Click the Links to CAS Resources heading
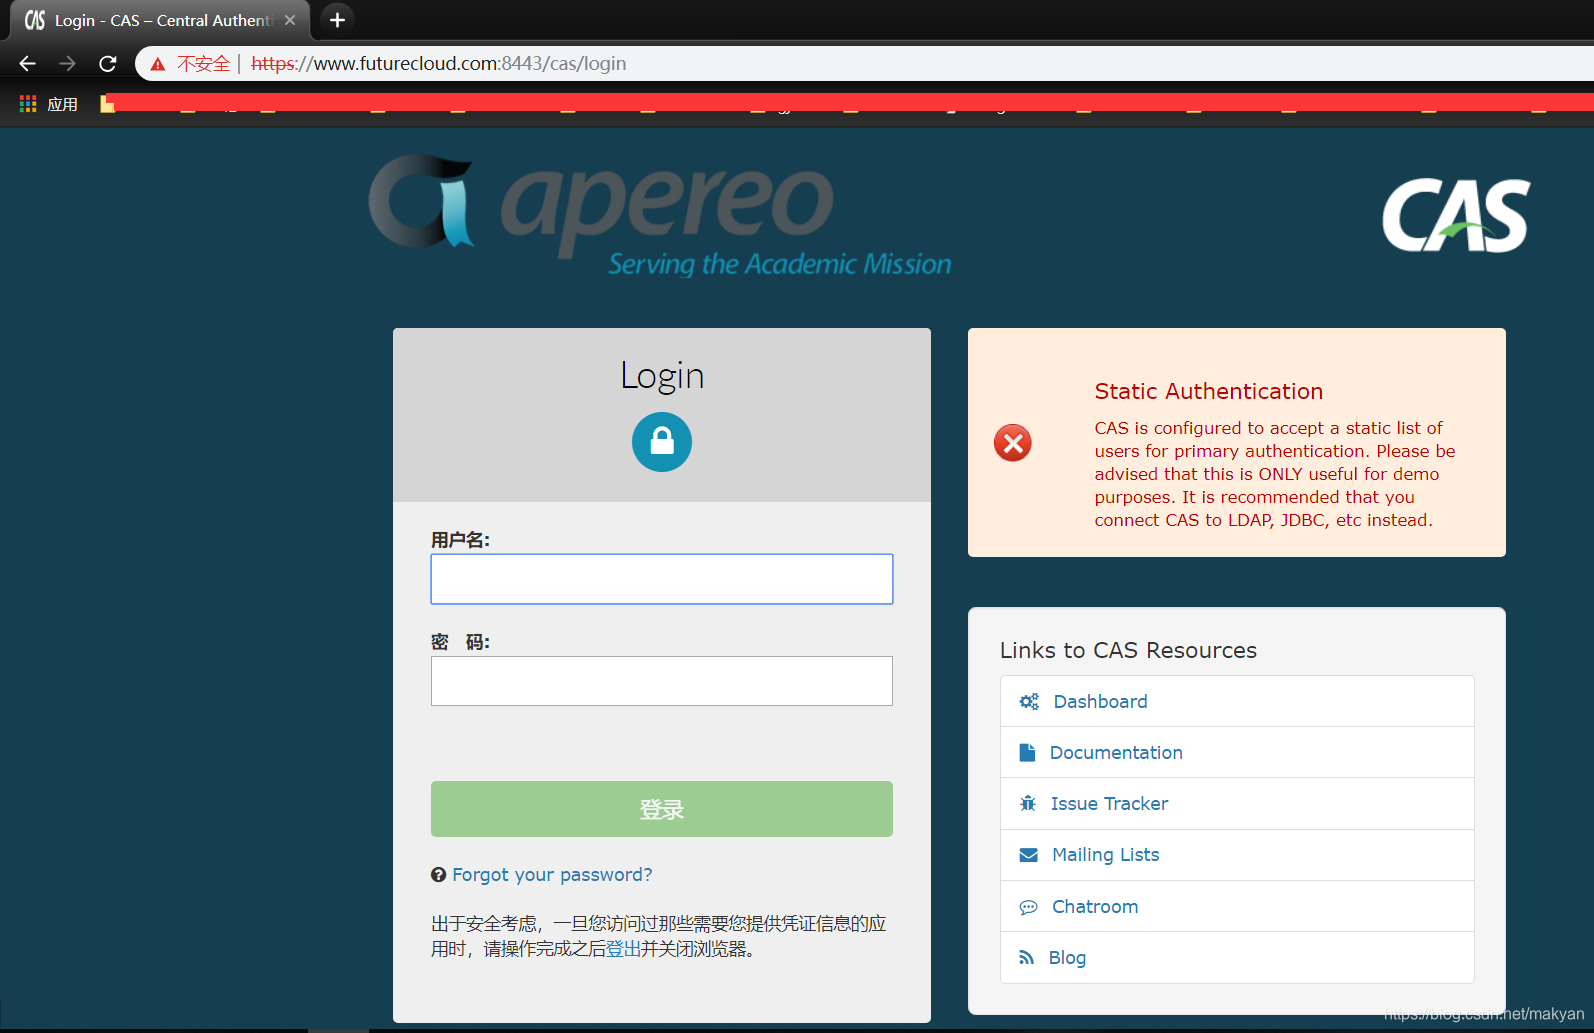The width and height of the screenshot is (1594, 1033). click(1128, 650)
